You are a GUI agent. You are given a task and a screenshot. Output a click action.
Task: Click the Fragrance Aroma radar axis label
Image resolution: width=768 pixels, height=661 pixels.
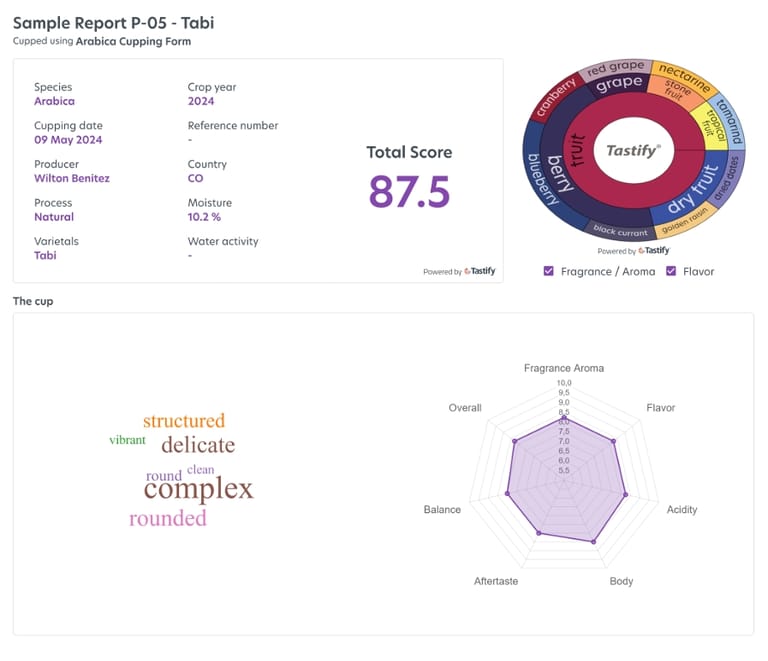(x=564, y=368)
